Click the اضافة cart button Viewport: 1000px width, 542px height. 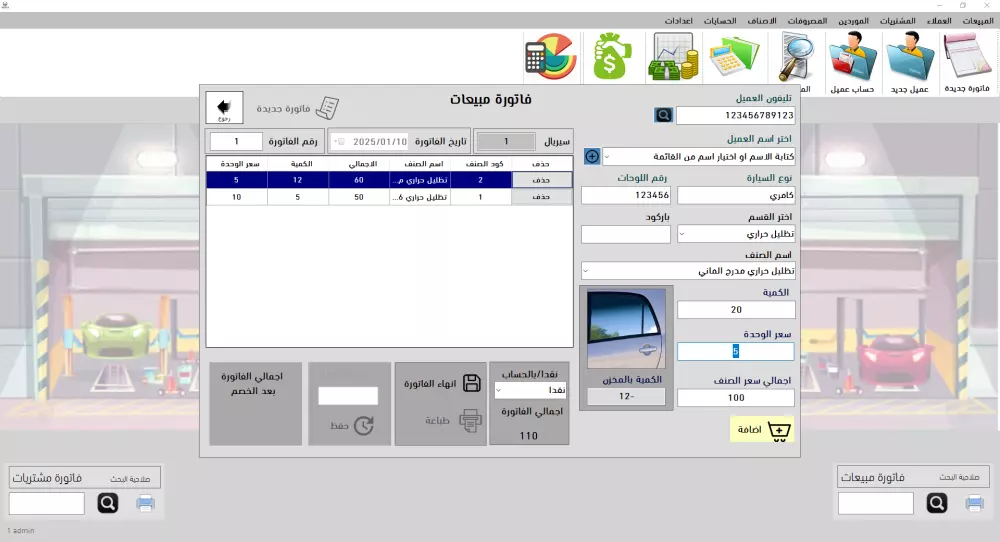point(762,430)
